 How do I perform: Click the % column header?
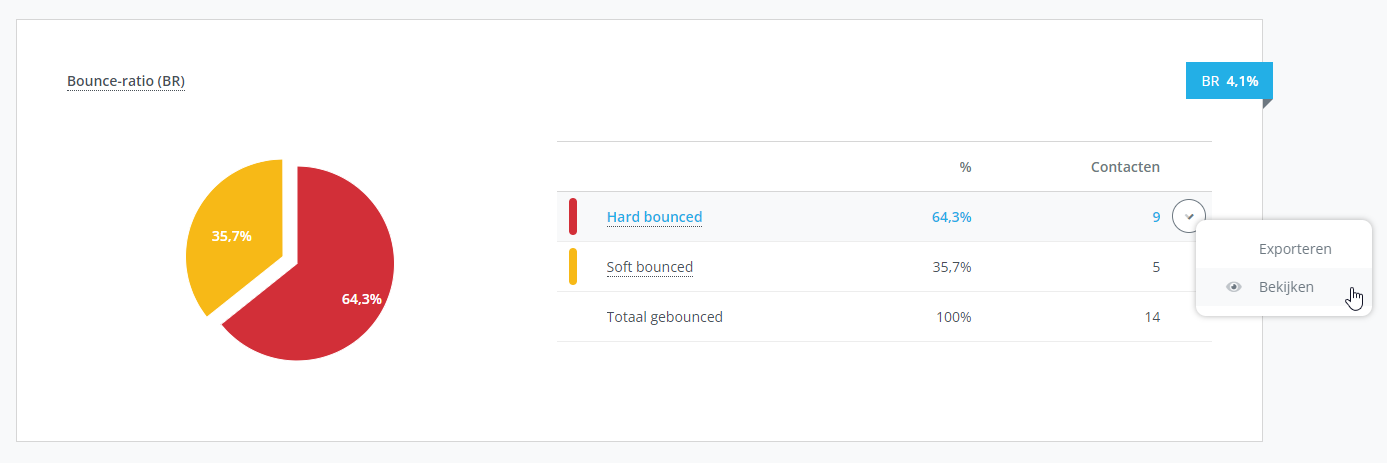(x=965, y=167)
